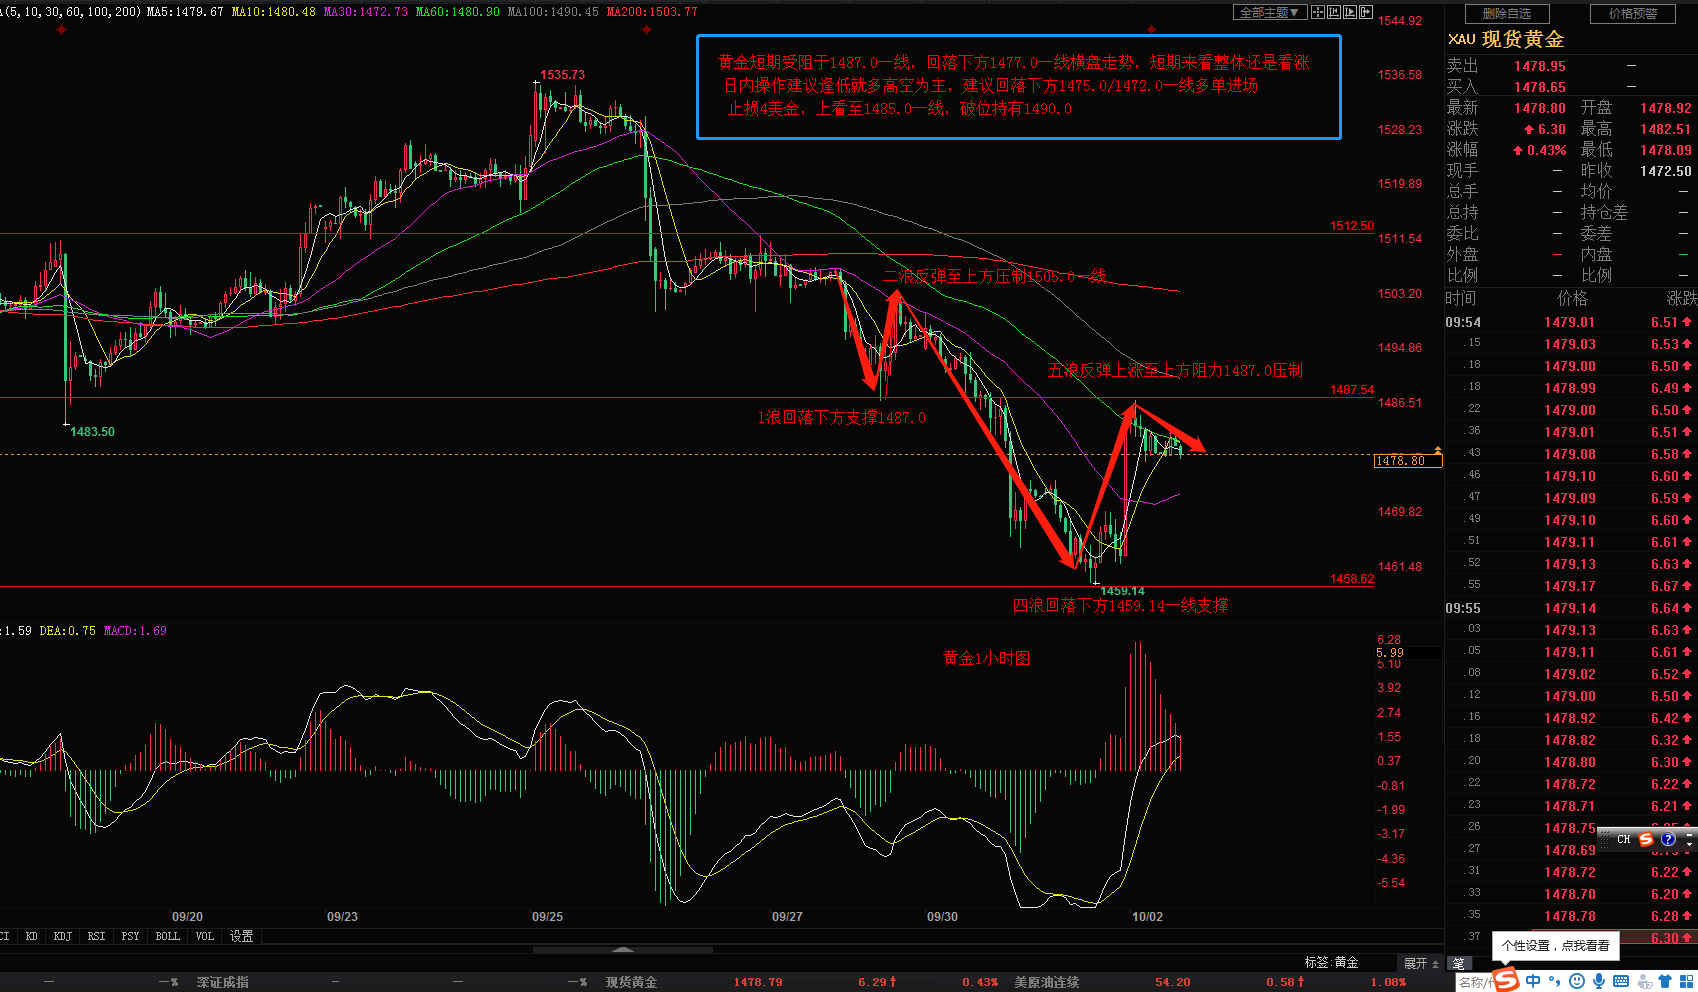Click the 1478.80 current price label on axis
Screen dimensions: 1698x992
coord(1408,461)
